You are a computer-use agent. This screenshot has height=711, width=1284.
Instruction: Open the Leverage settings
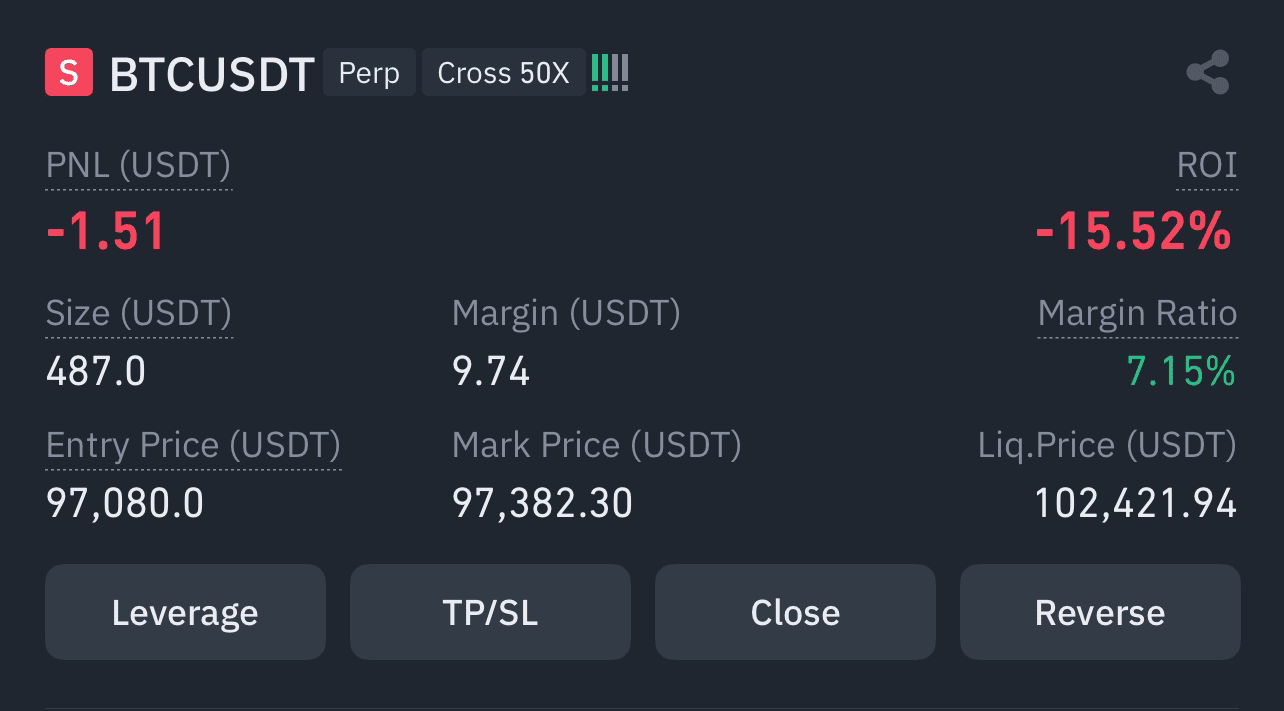[185, 612]
